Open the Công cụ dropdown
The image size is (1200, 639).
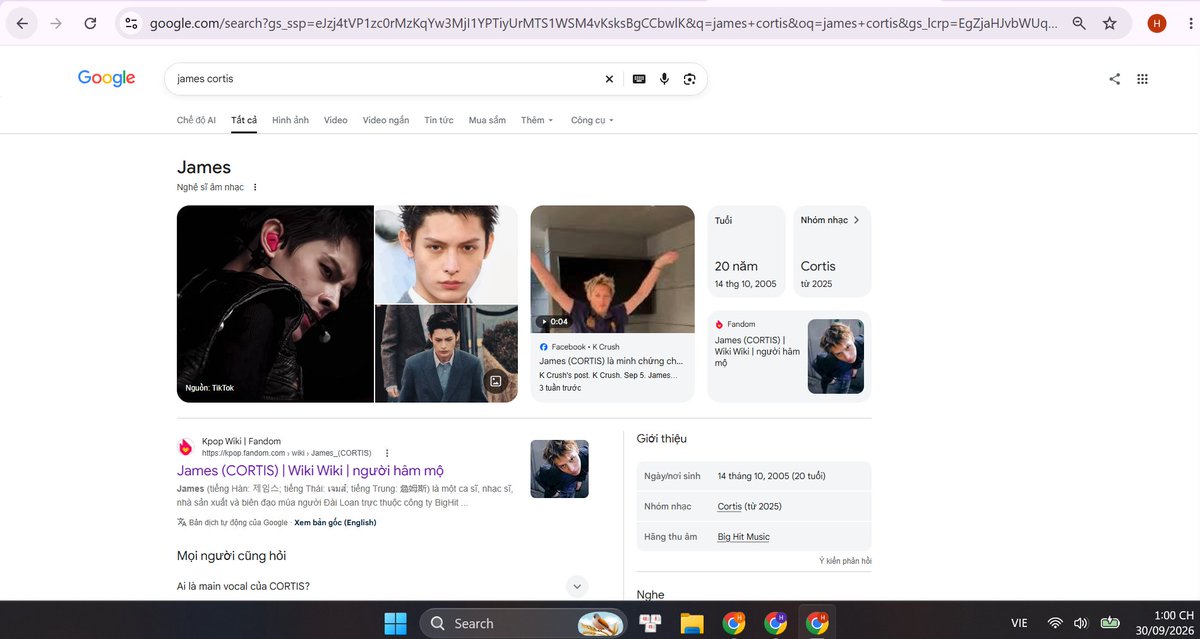pyautogui.click(x=592, y=120)
